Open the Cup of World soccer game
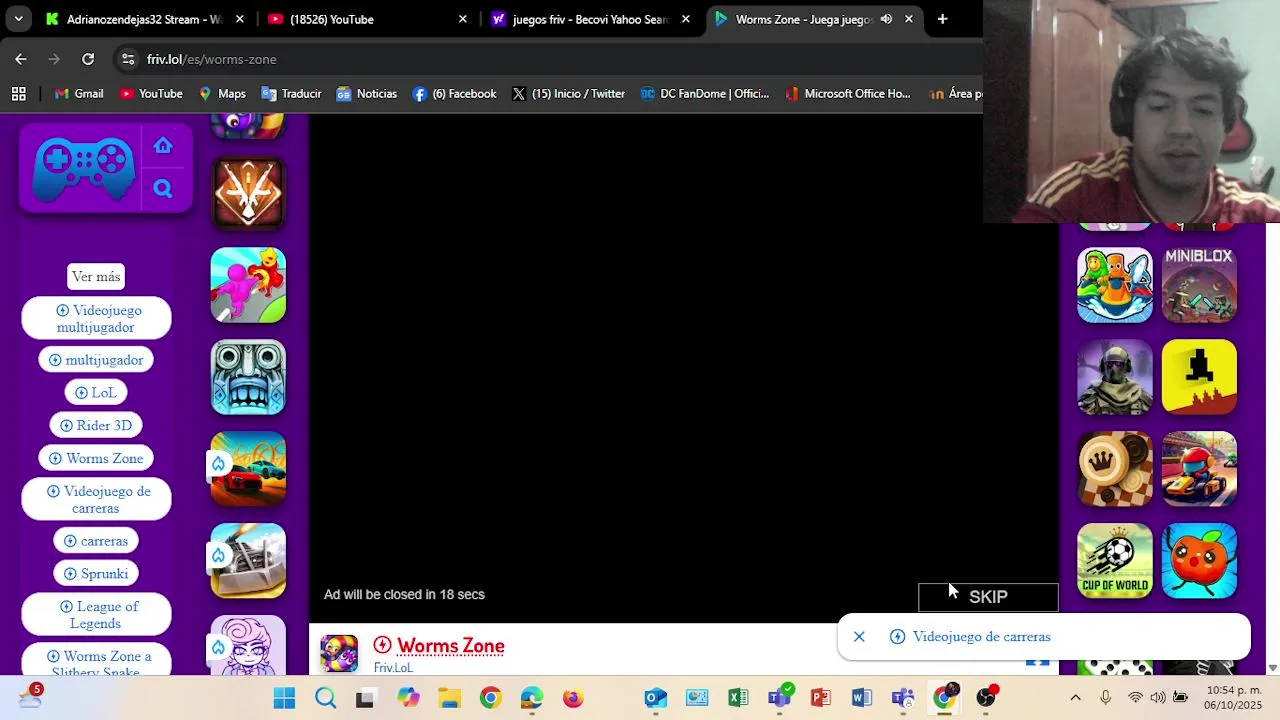 pyautogui.click(x=1115, y=561)
